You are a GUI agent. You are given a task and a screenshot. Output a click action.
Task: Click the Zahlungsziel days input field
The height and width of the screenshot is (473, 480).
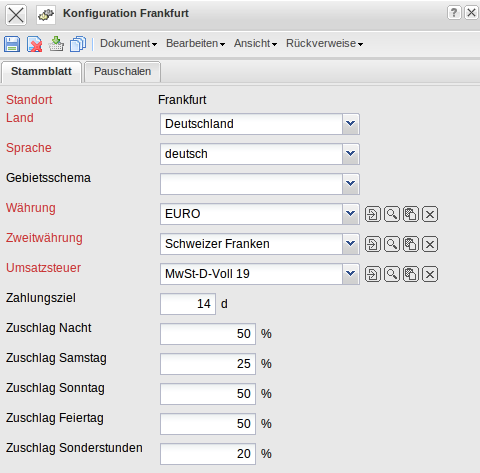pyautogui.click(x=188, y=304)
